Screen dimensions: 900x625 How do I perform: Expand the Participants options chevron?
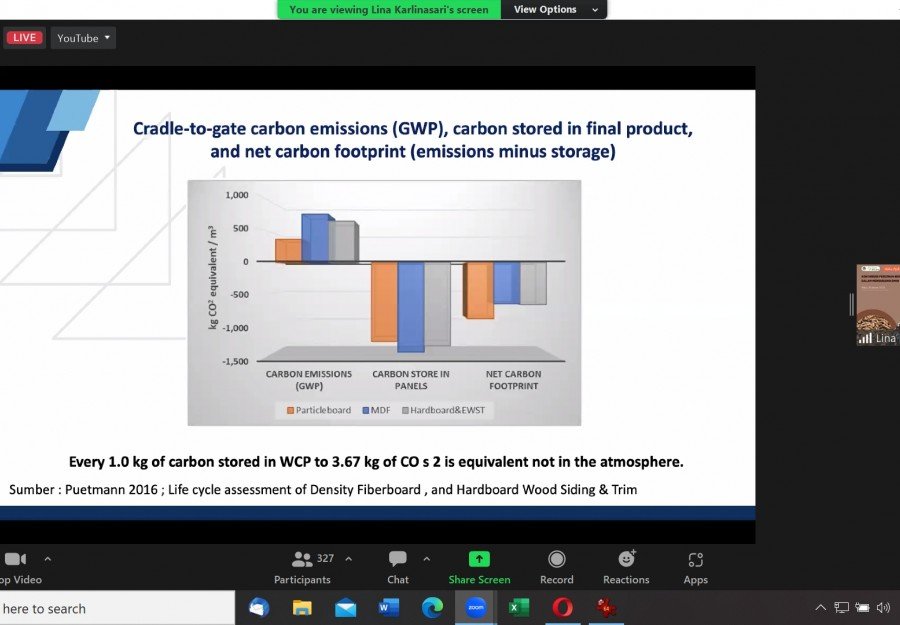coord(348,558)
